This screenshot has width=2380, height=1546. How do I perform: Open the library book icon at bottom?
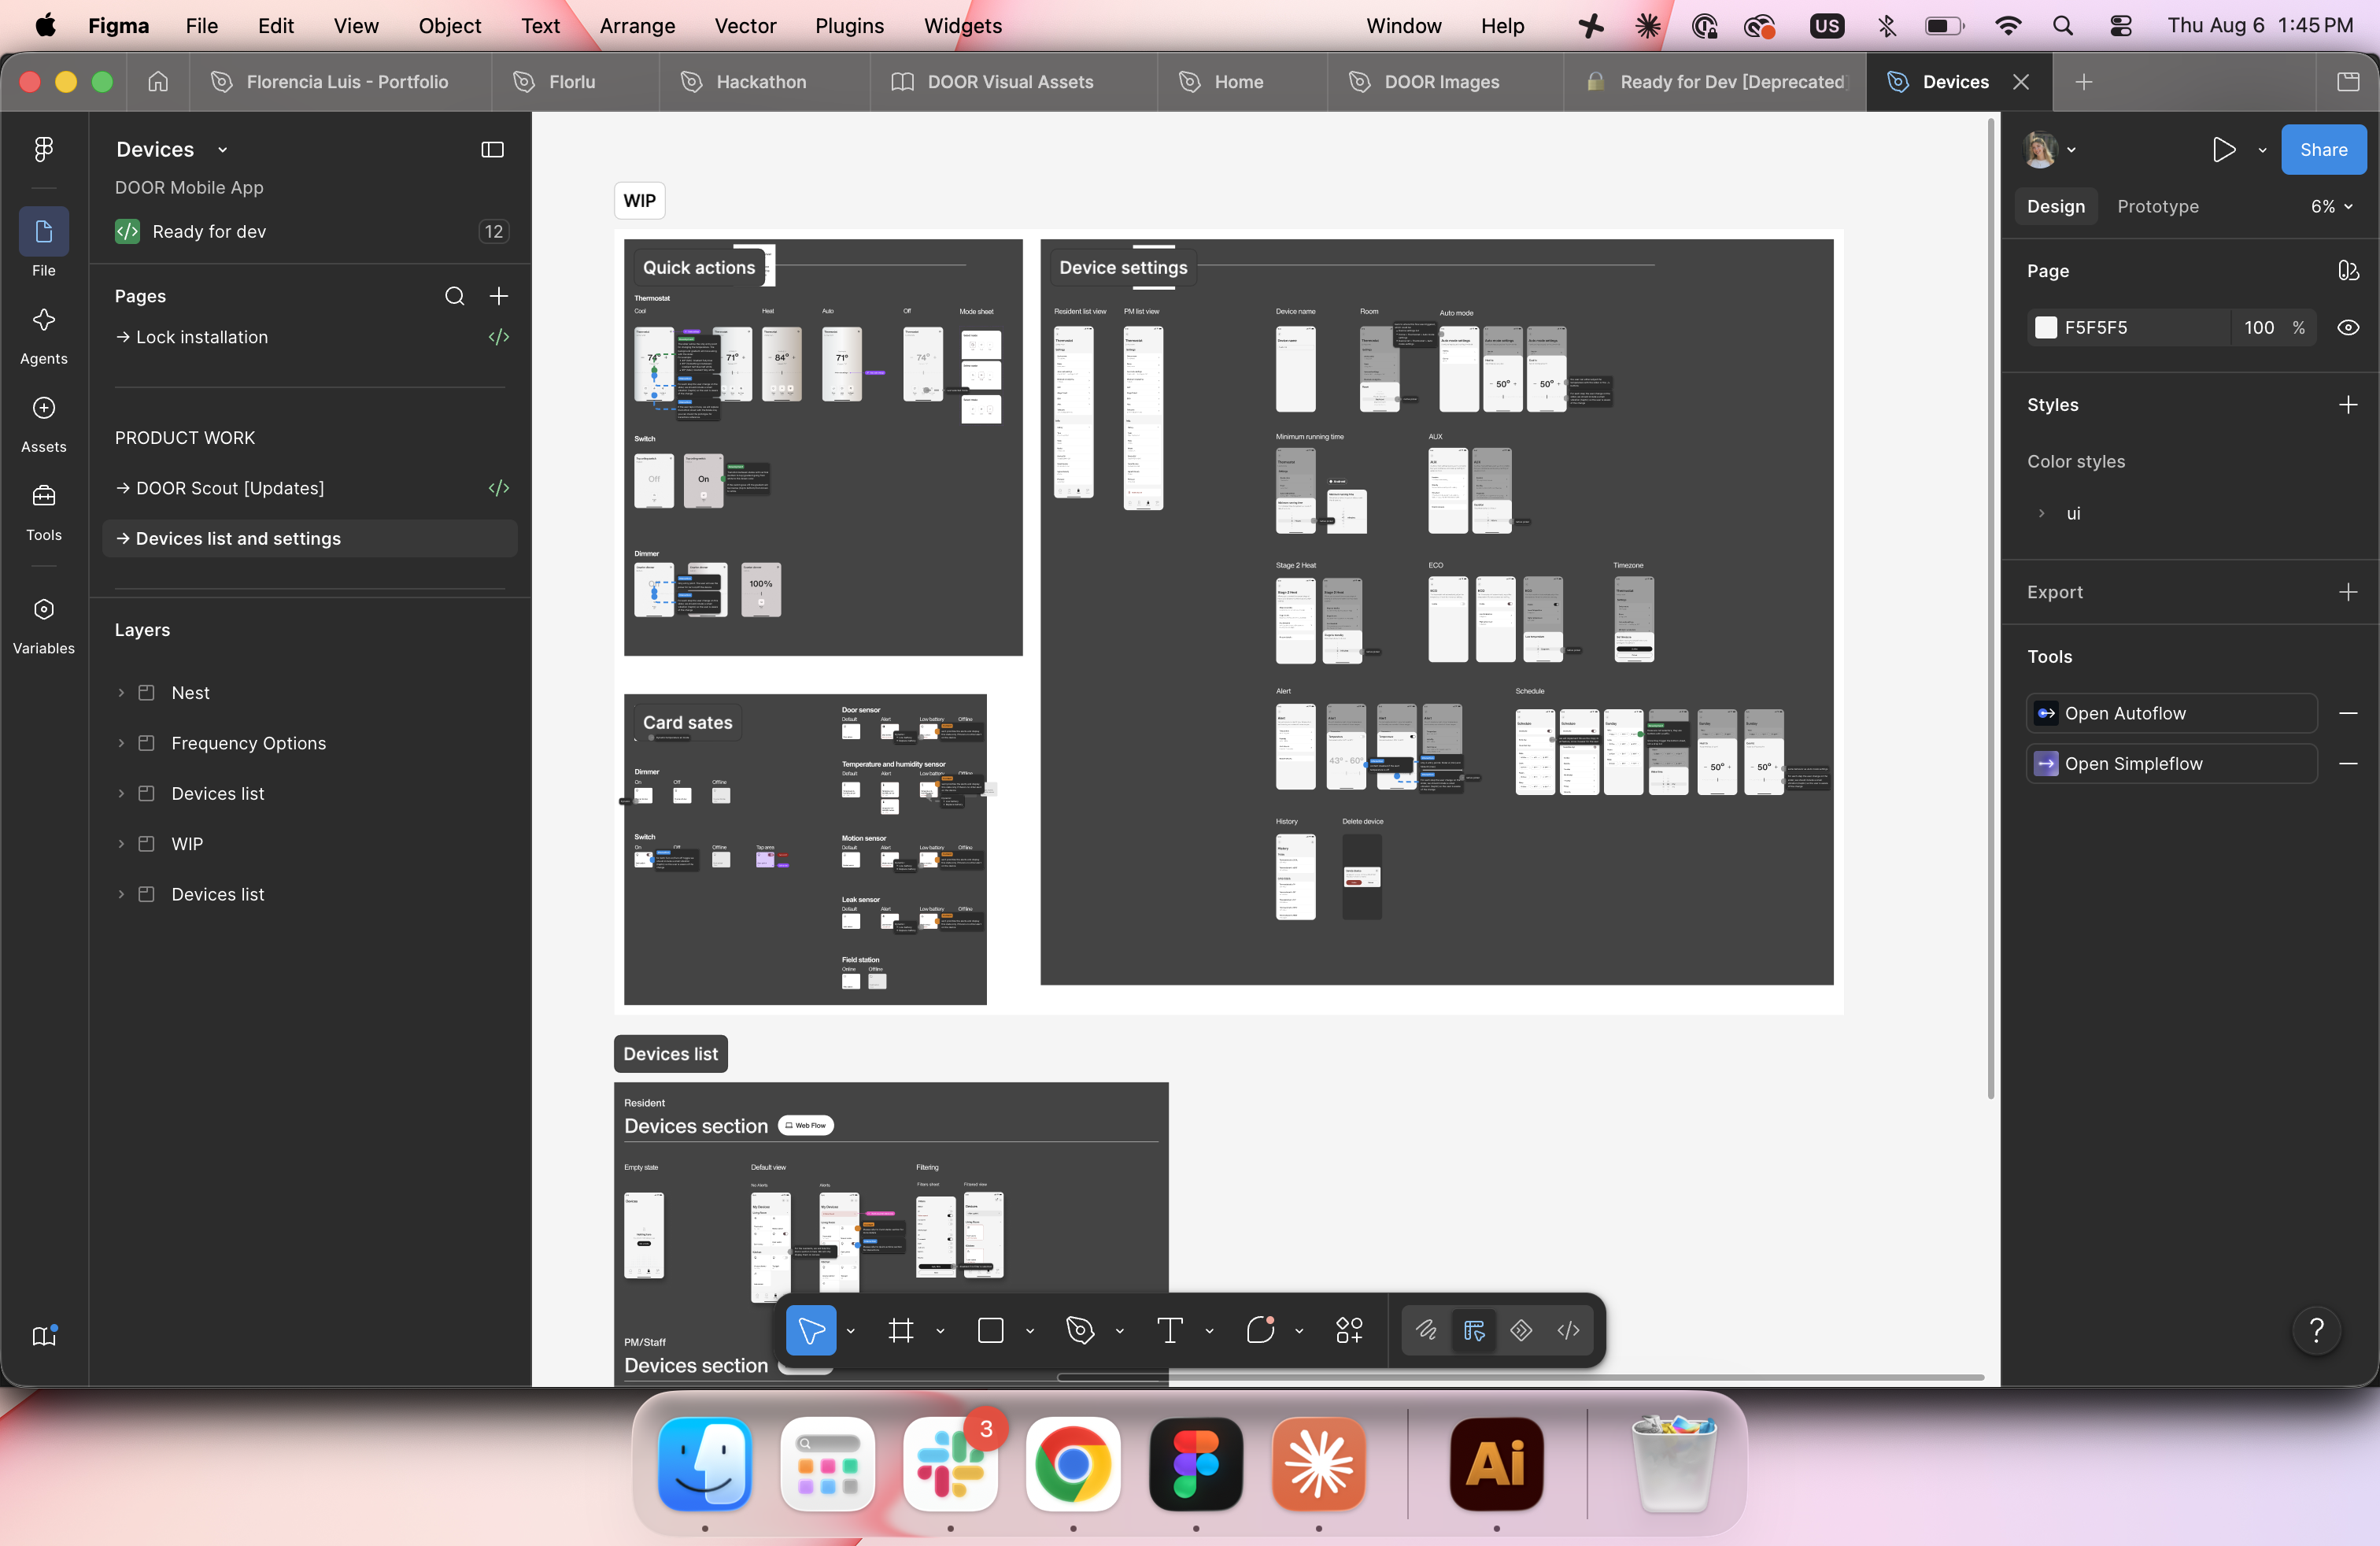click(x=44, y=1336)
